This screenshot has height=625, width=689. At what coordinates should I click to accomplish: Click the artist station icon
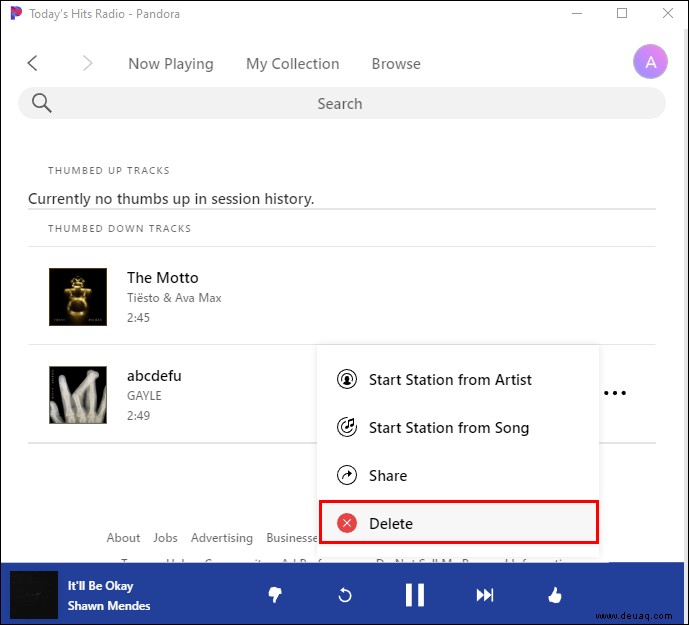(347, 379)
